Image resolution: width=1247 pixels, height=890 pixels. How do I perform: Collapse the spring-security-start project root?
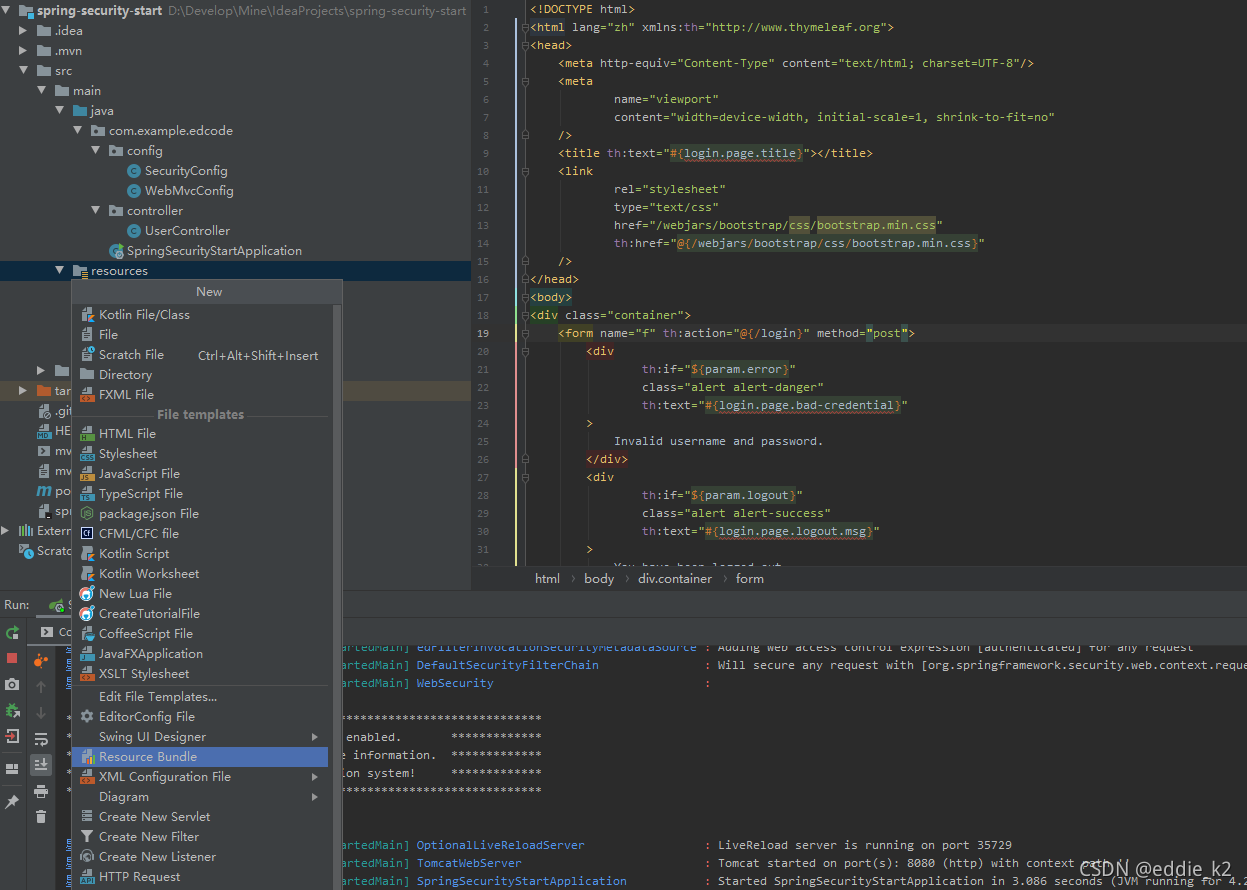[8, 11]
